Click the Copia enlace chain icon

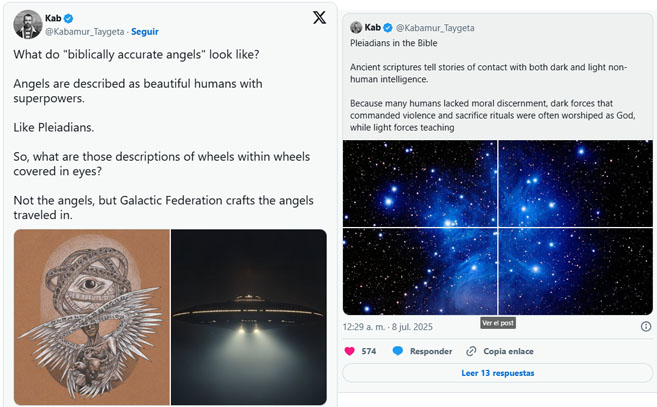471,351
